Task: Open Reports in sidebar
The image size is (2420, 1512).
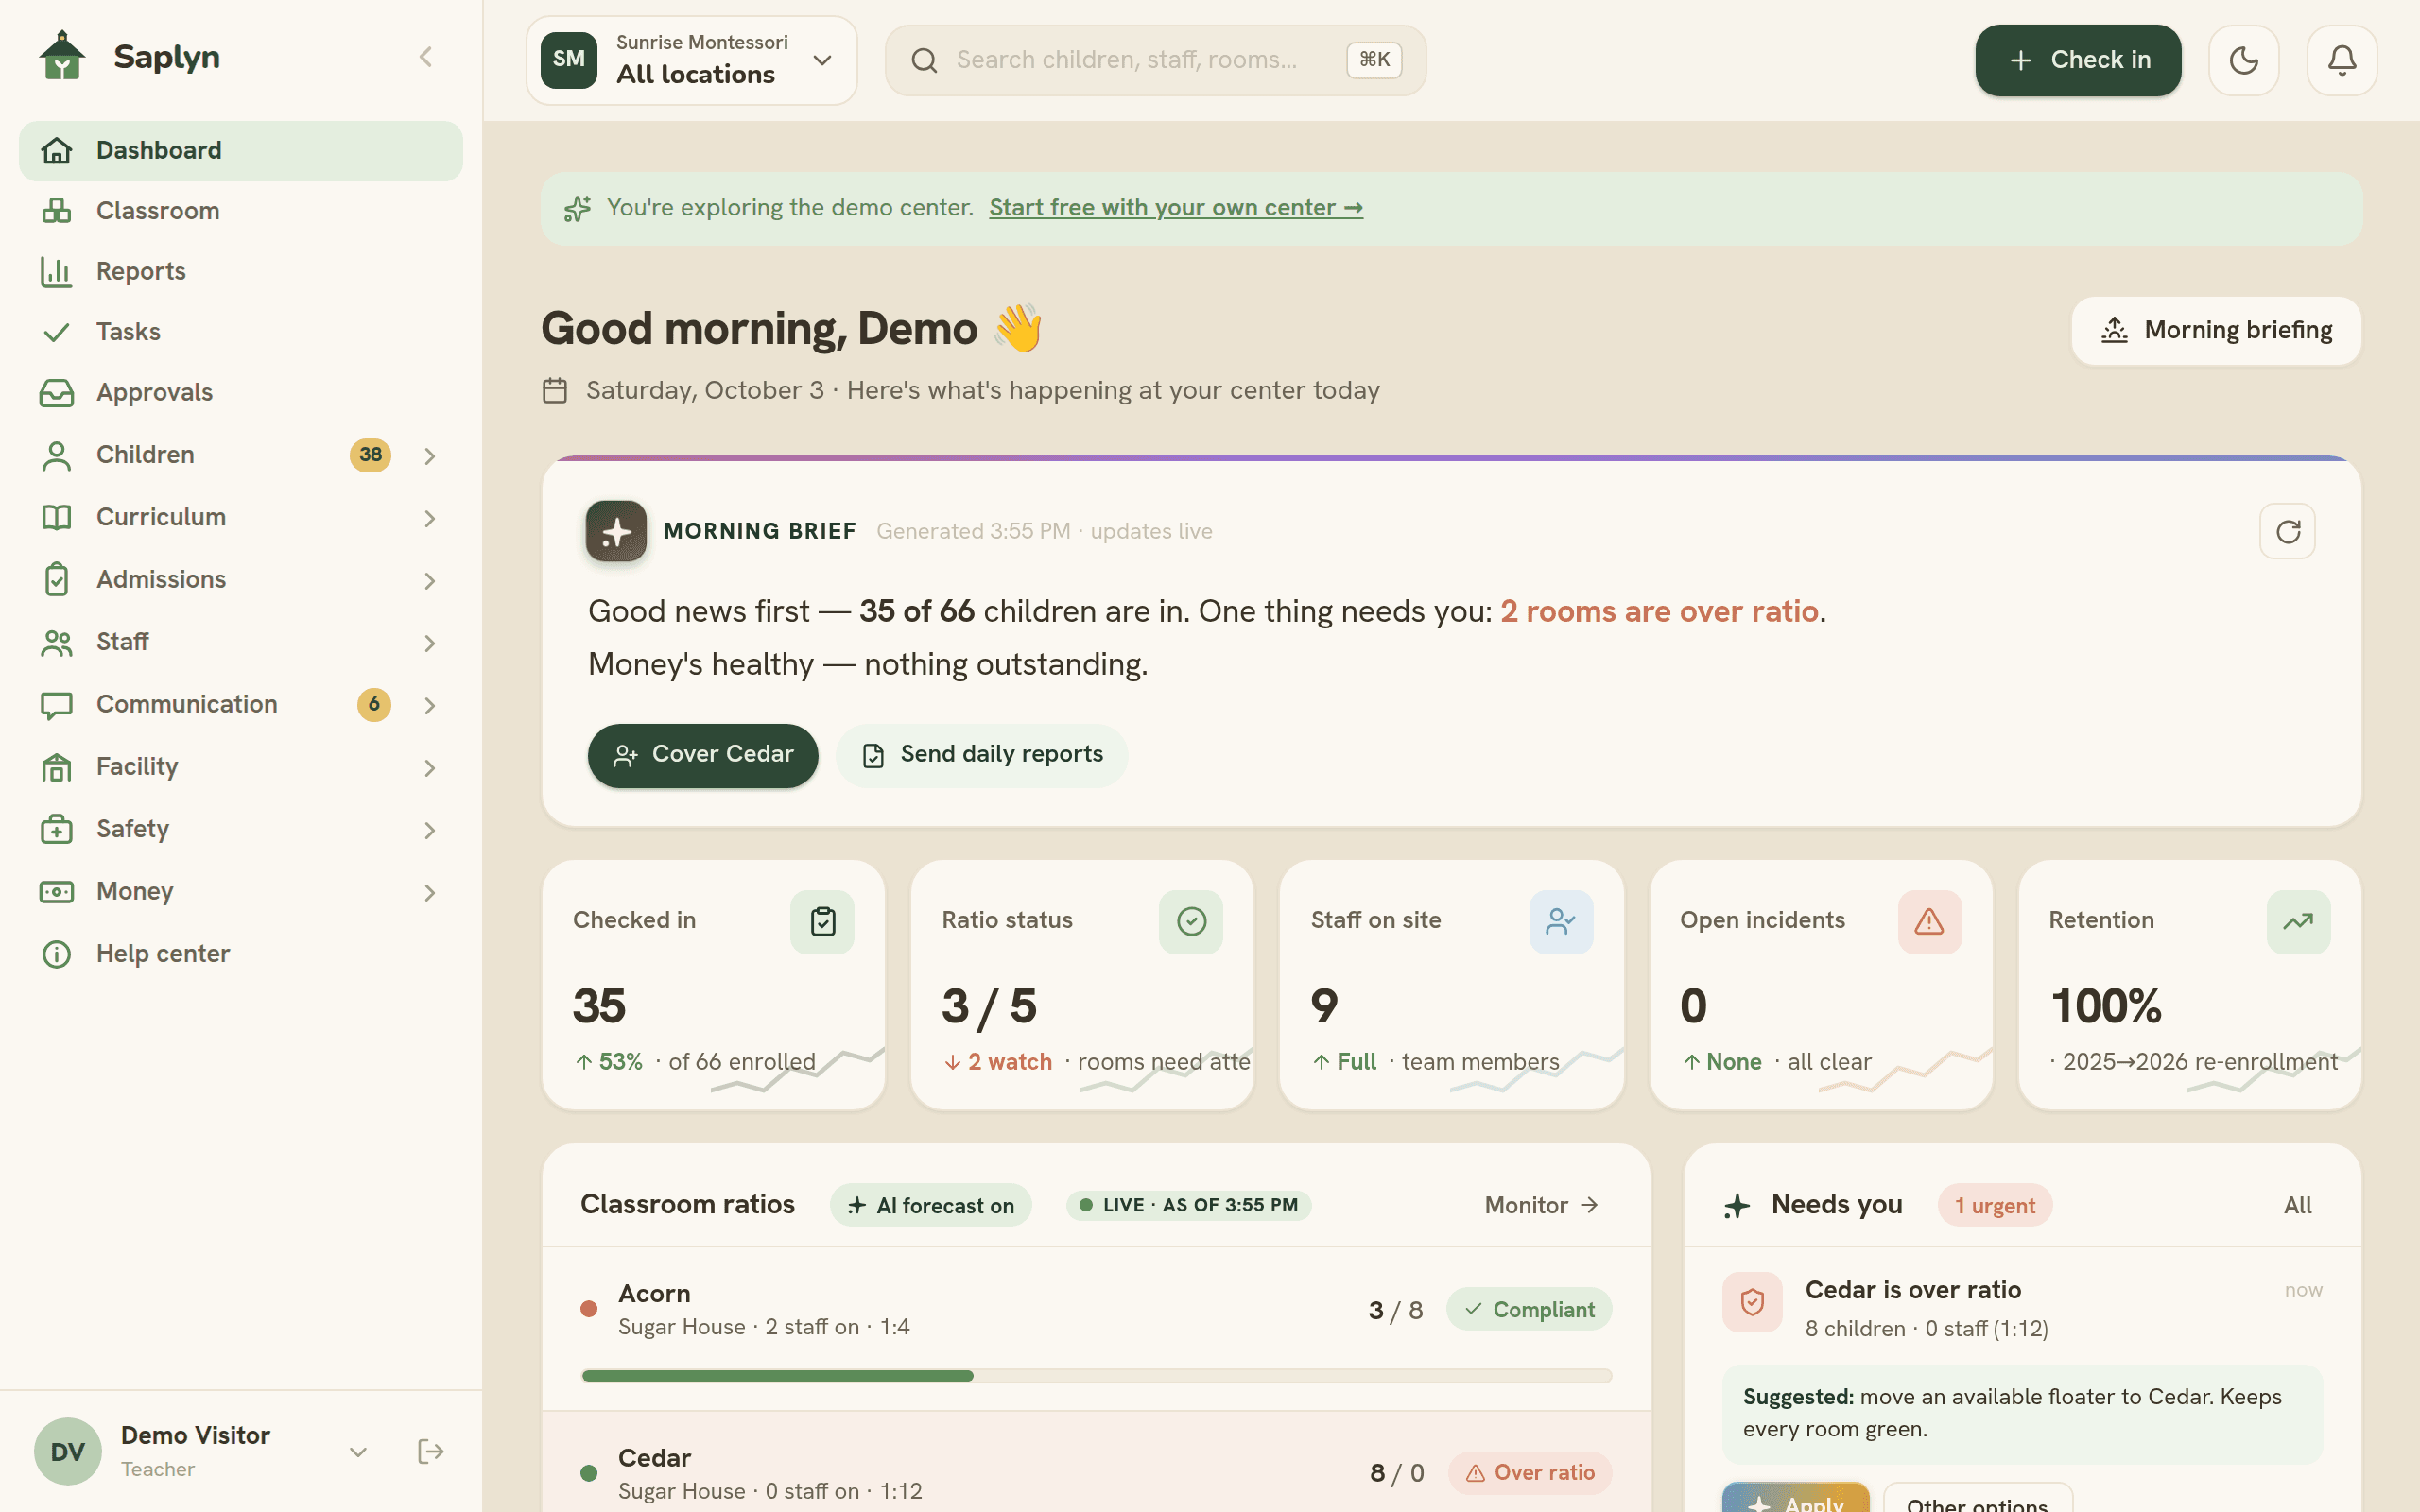Action: click(241, 271)
